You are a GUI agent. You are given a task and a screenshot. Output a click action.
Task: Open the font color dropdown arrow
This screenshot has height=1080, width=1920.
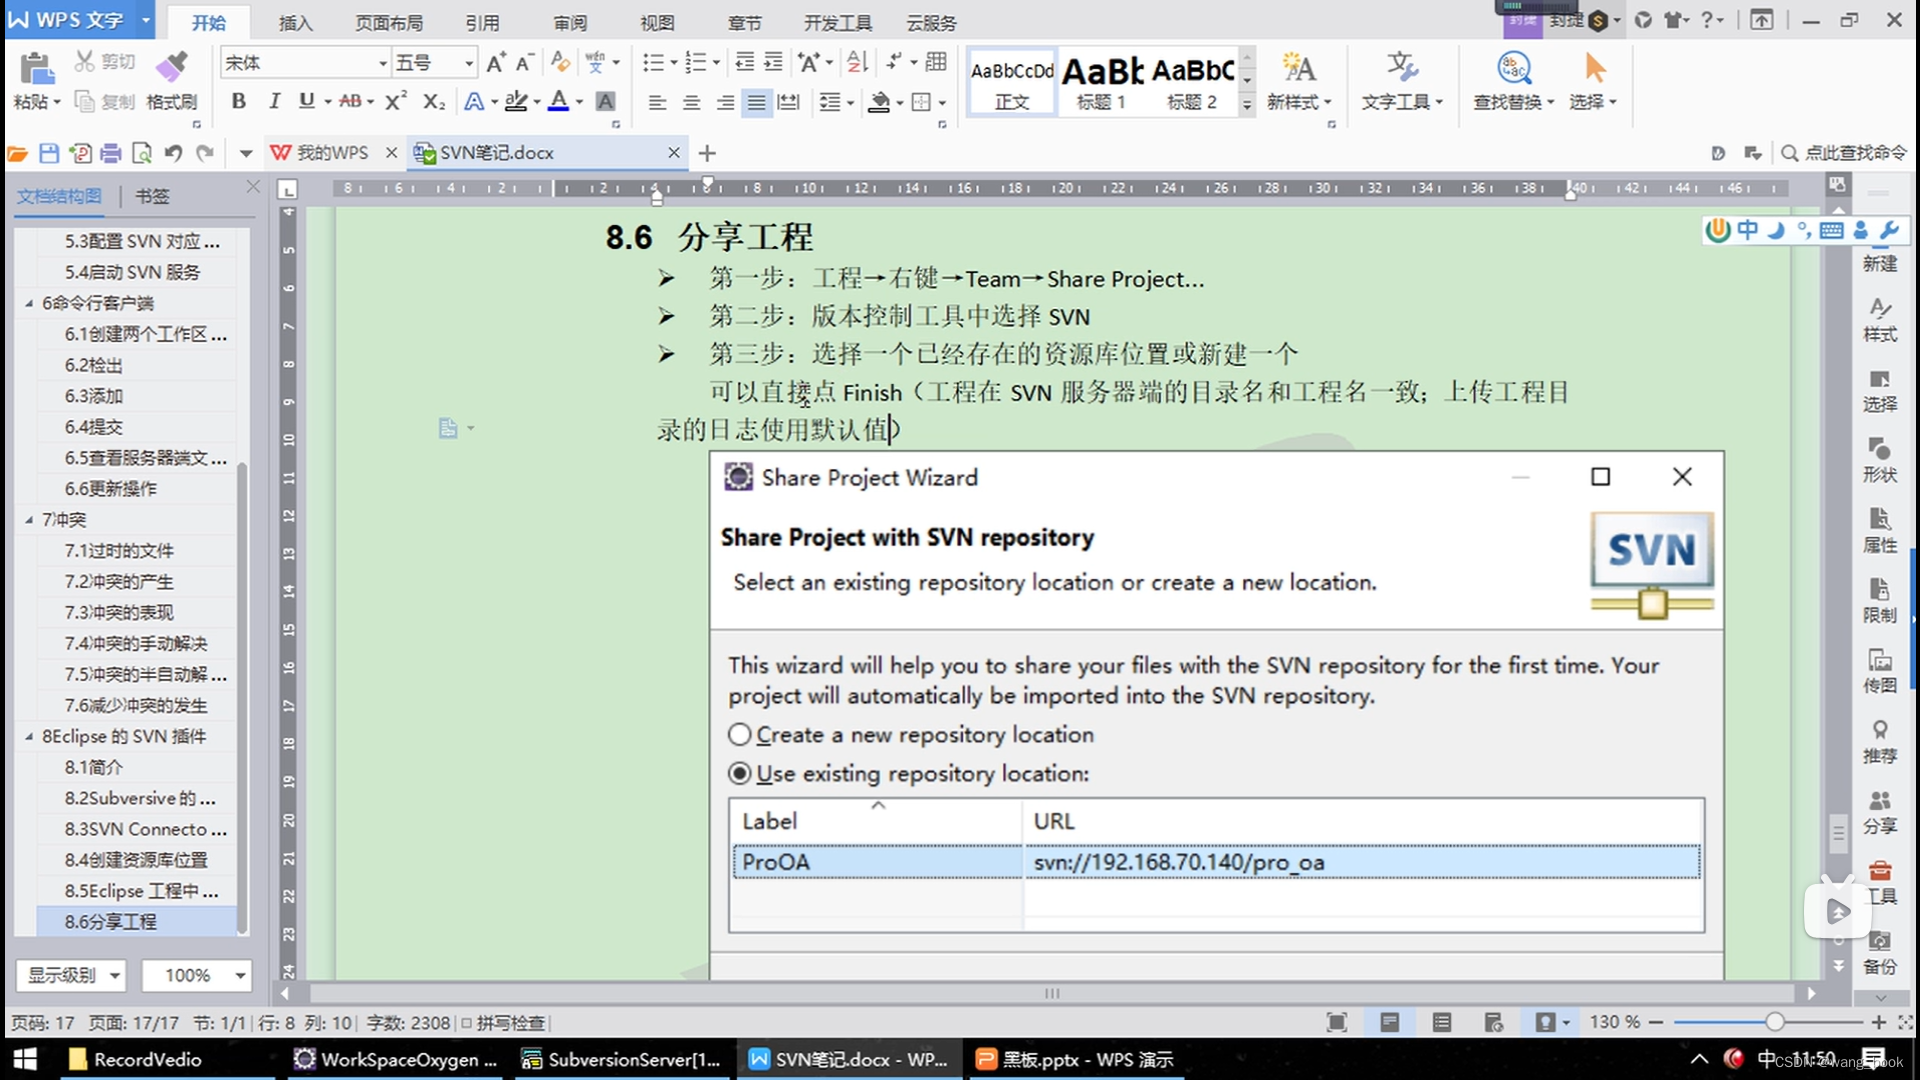[x=579, y=102]
